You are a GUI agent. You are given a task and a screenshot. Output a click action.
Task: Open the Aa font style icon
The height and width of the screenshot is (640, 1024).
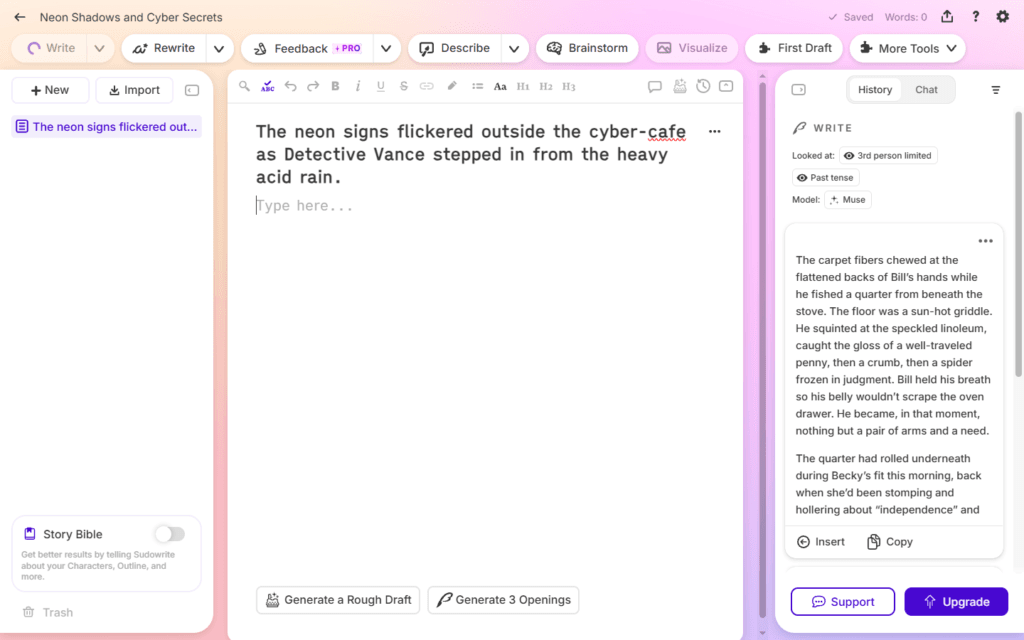click(x=500, y=86)
